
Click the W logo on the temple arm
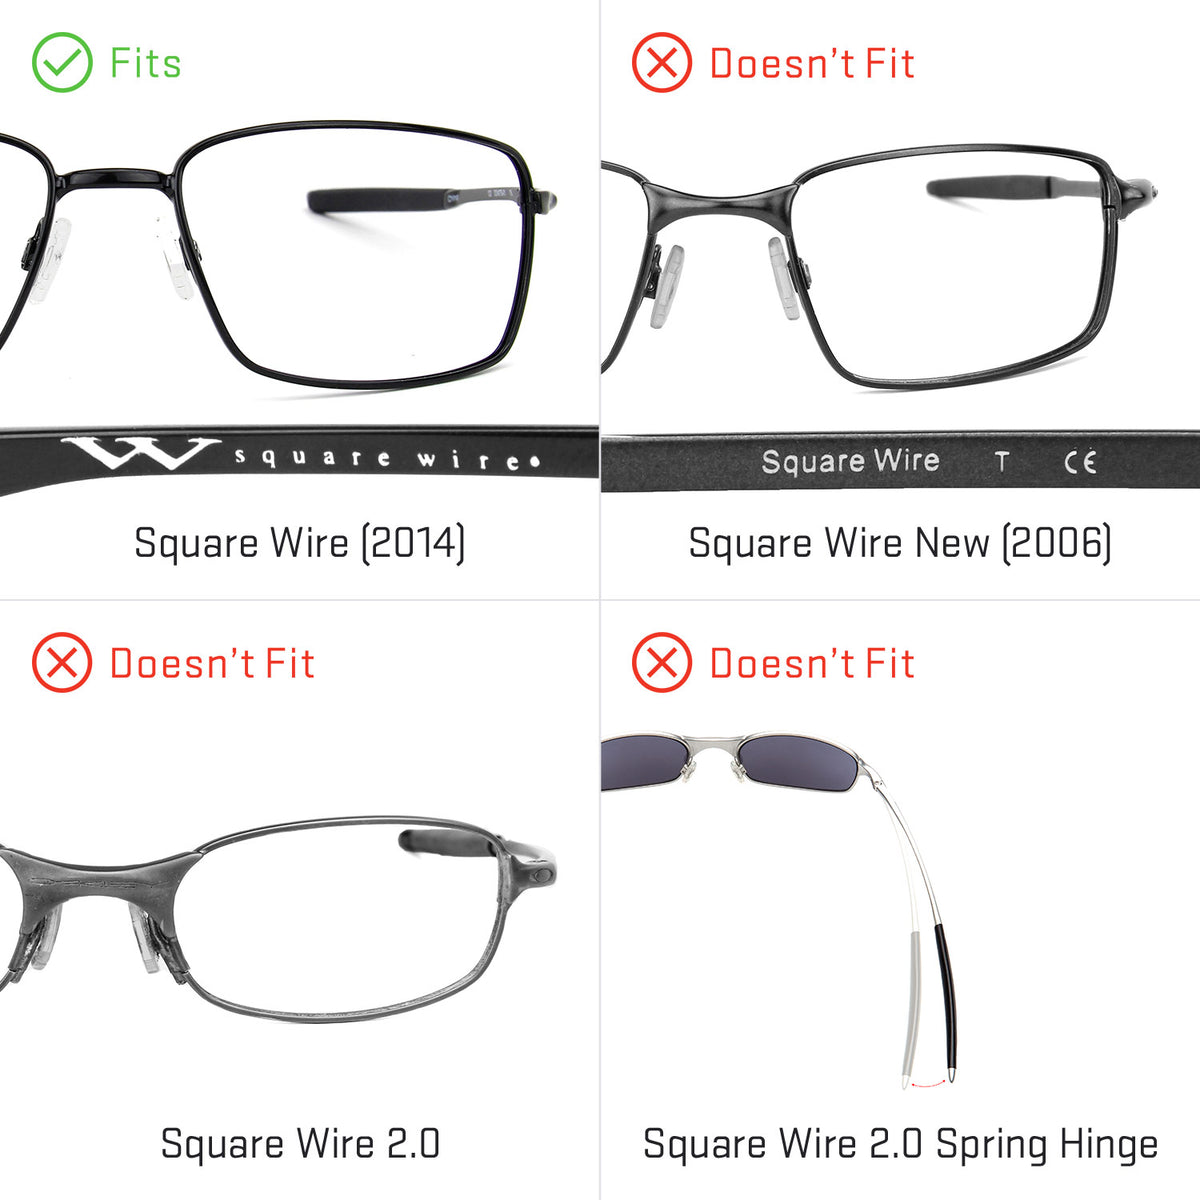tap(140, 454)
